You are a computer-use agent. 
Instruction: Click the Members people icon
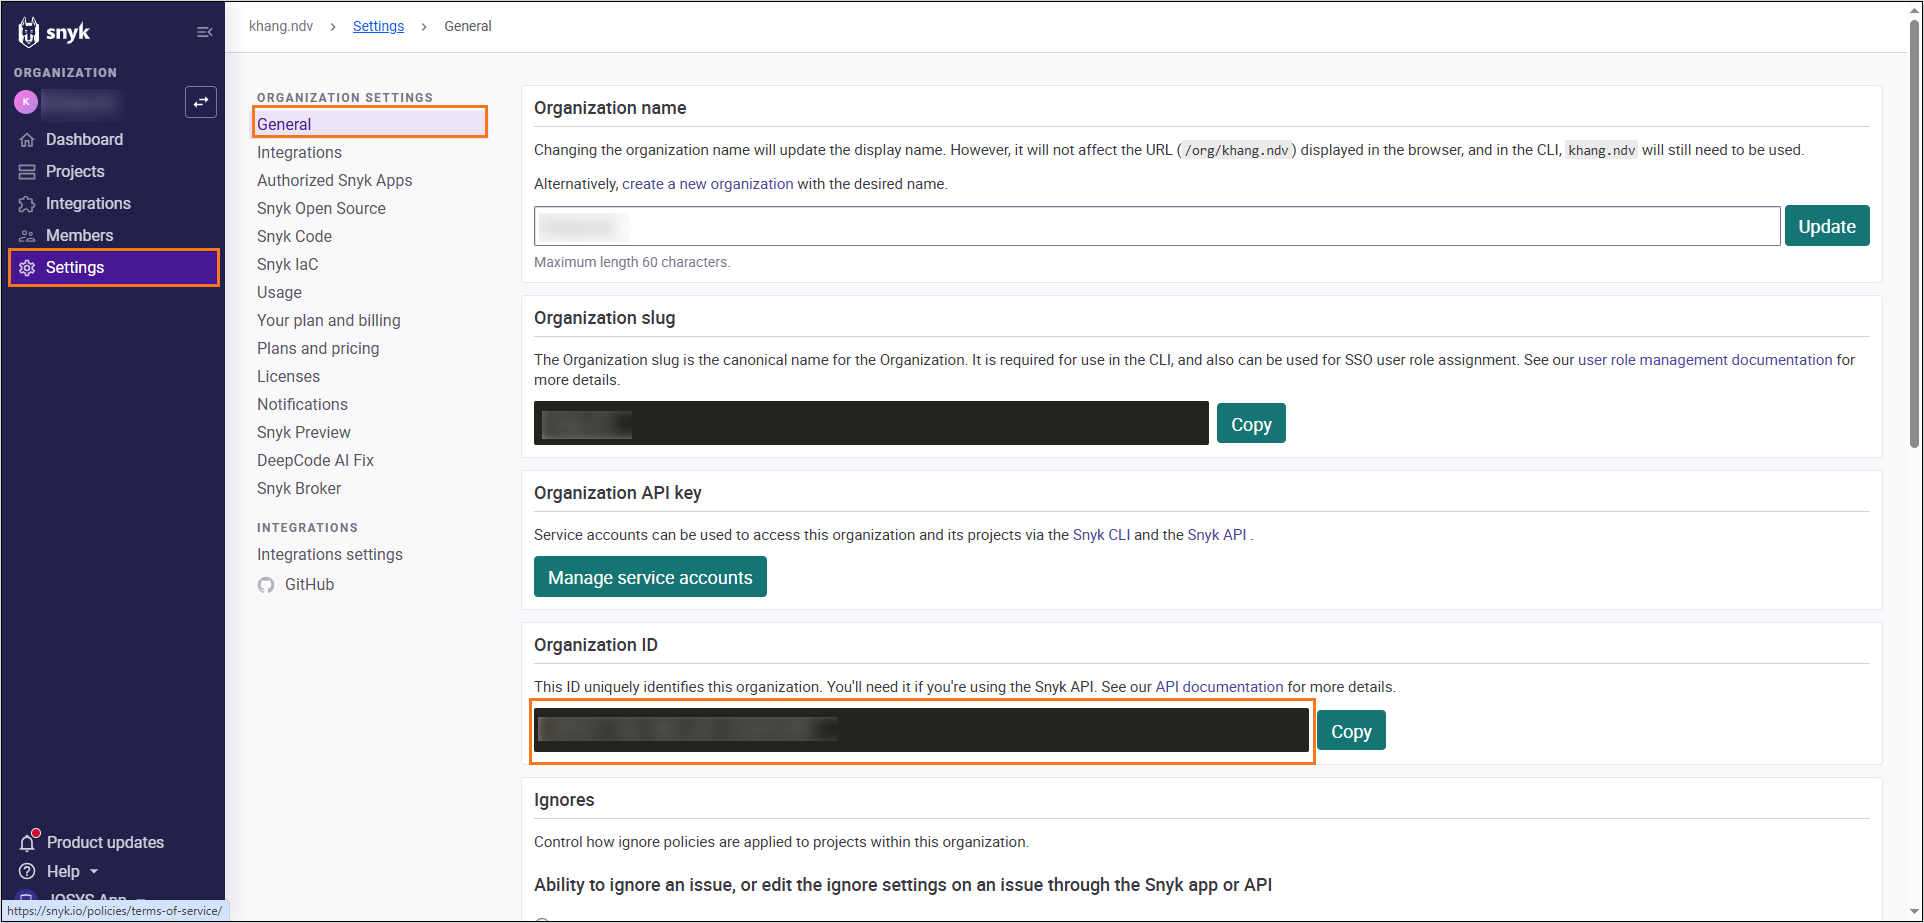pos(27,236)
